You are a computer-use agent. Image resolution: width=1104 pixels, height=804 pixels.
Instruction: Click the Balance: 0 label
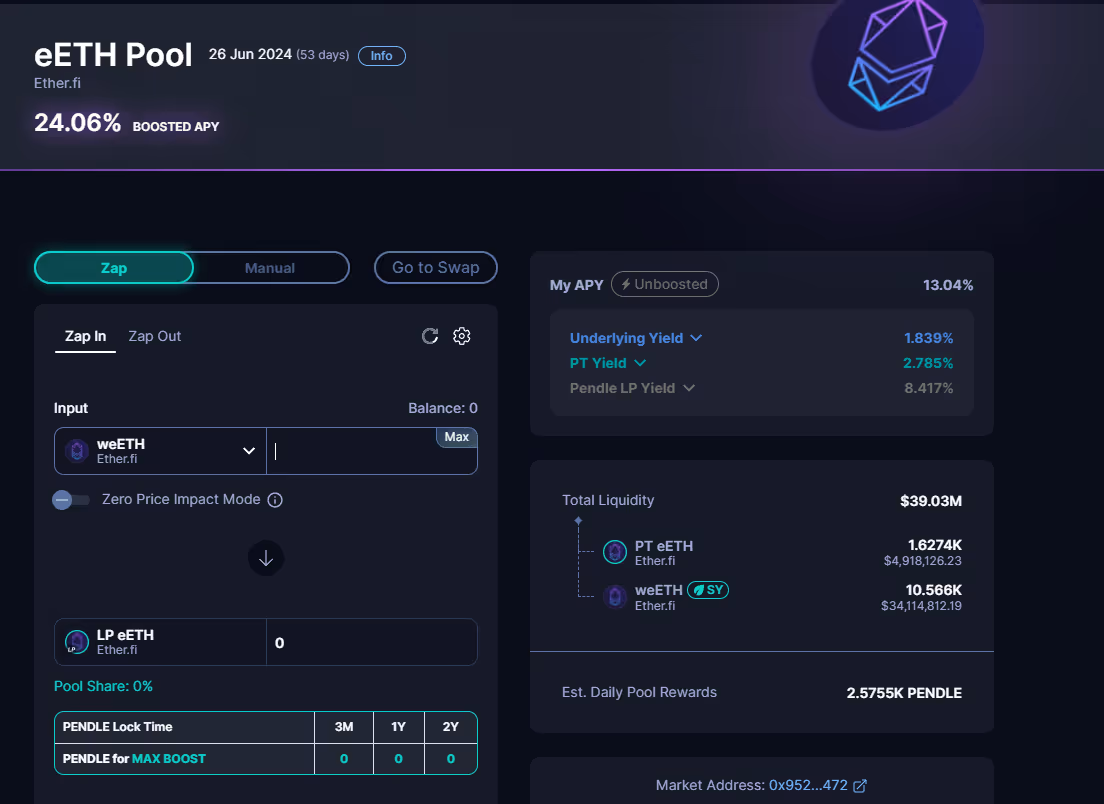443,408
